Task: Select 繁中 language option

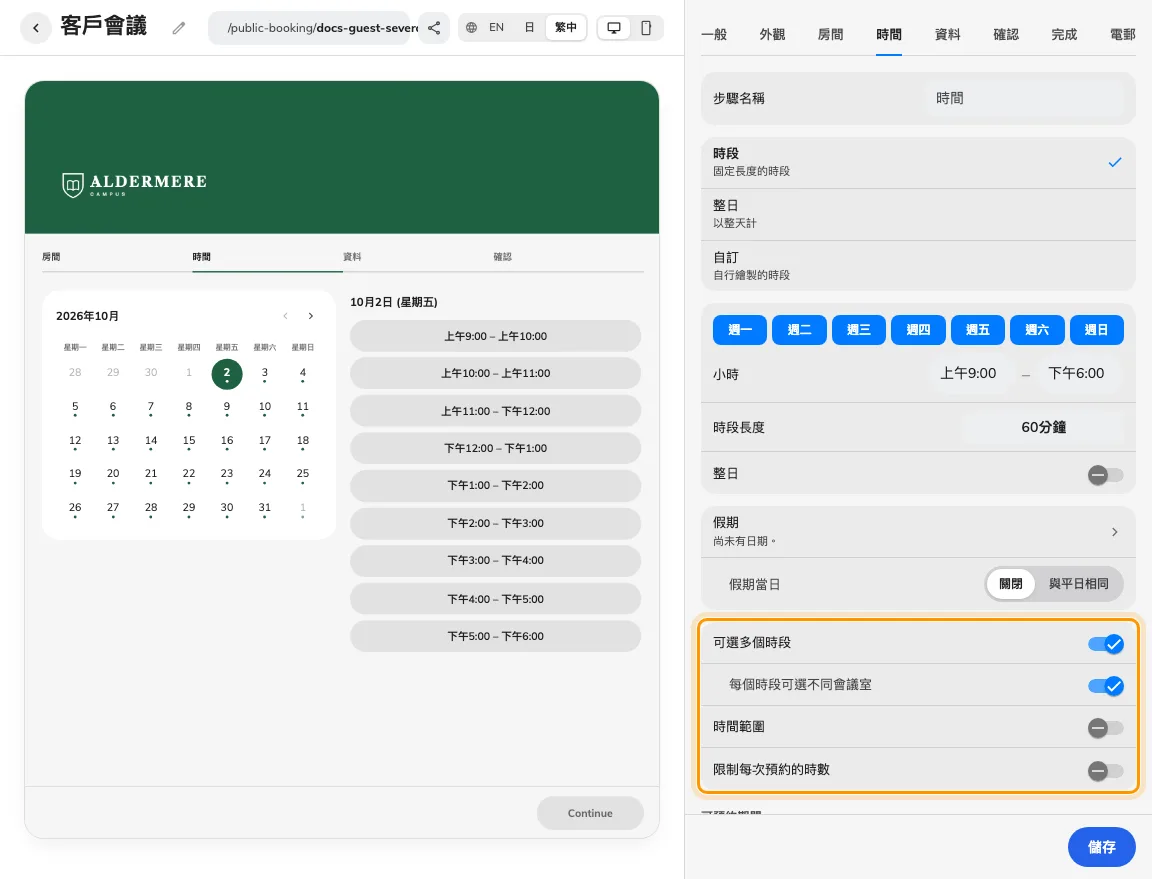Action: click(x=566, y=27)
